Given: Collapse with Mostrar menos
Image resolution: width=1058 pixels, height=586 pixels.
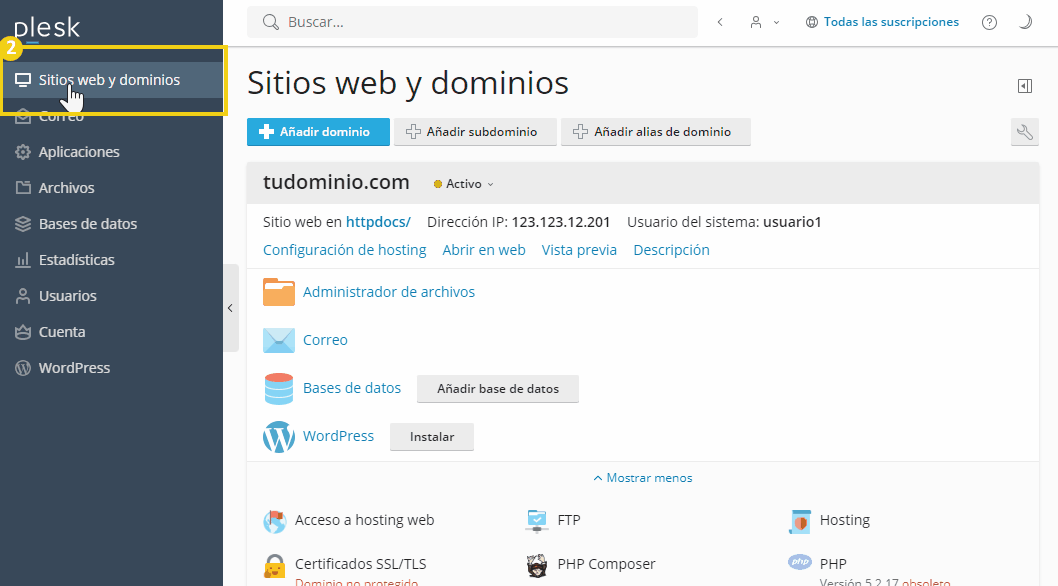Looking at the screenshot, I should (642, 478).
